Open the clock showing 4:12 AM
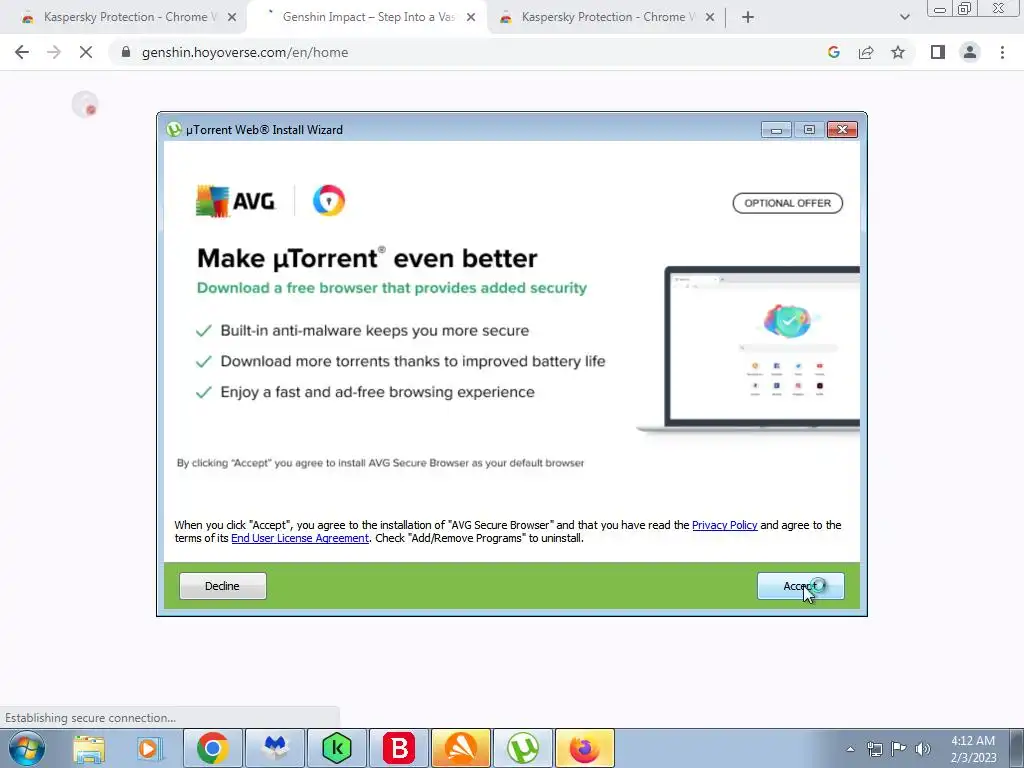This screenshot has width=1024, height=768. (973, 749)
